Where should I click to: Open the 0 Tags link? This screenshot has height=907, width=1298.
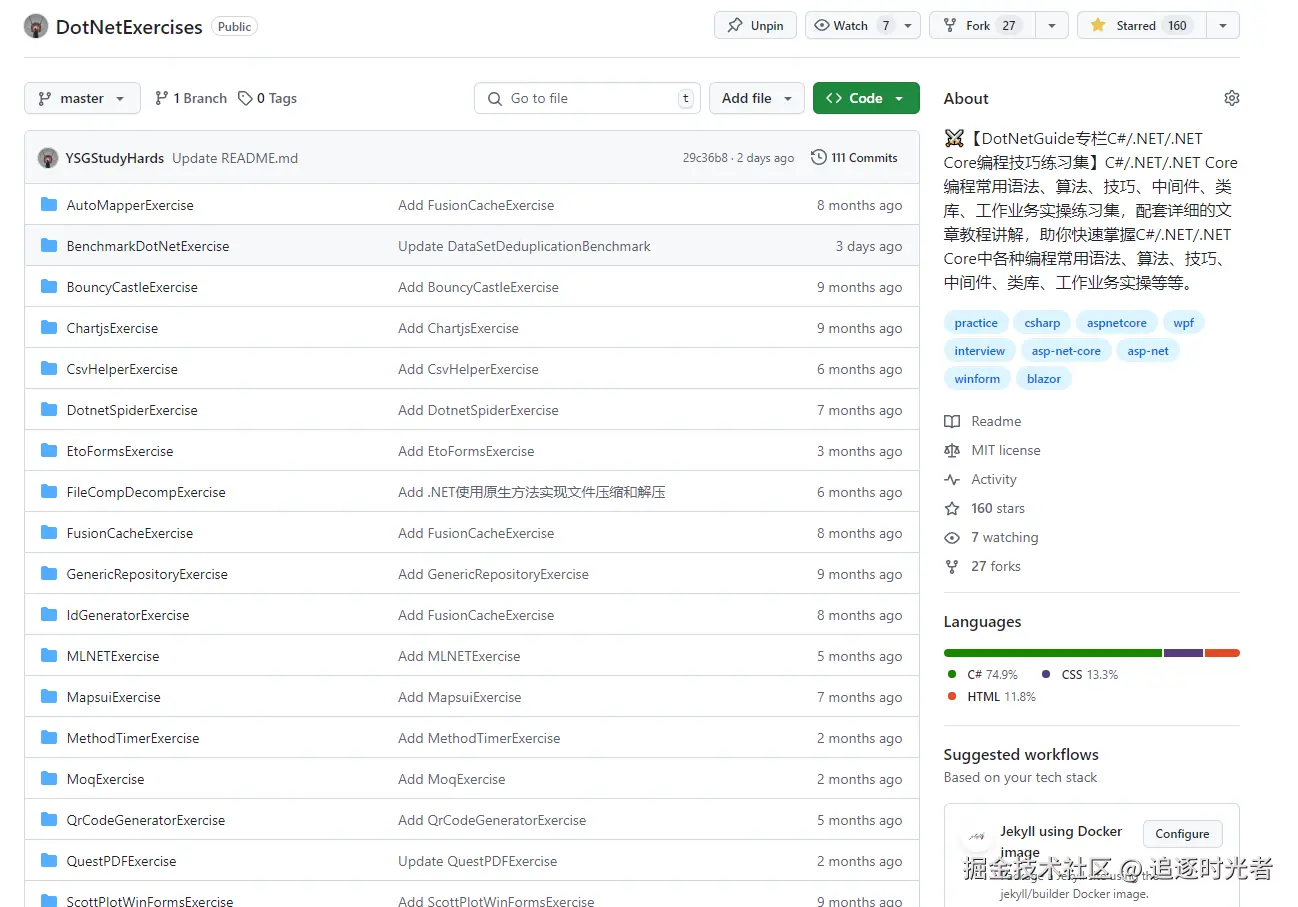(267, 98)
